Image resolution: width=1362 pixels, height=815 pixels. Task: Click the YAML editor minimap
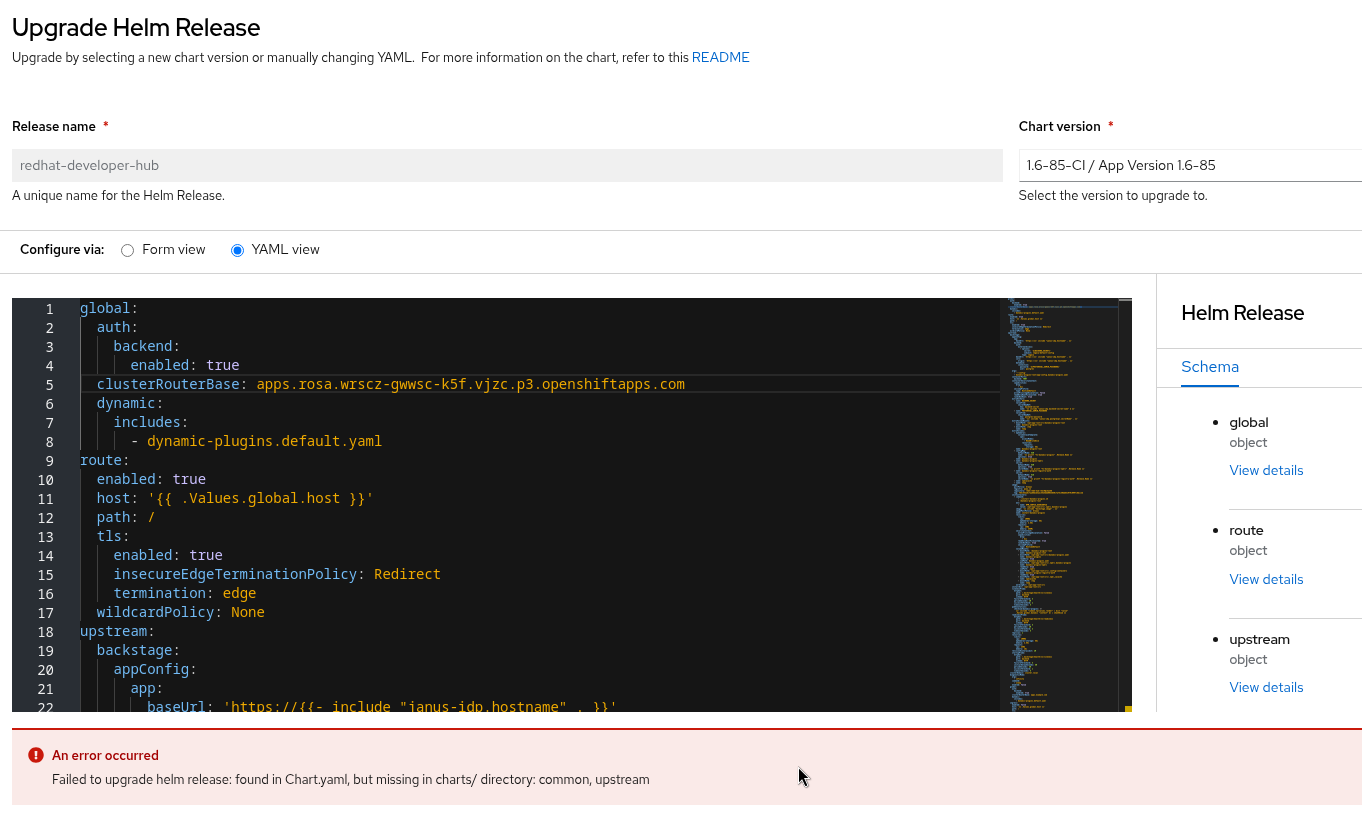(1058, 500)
